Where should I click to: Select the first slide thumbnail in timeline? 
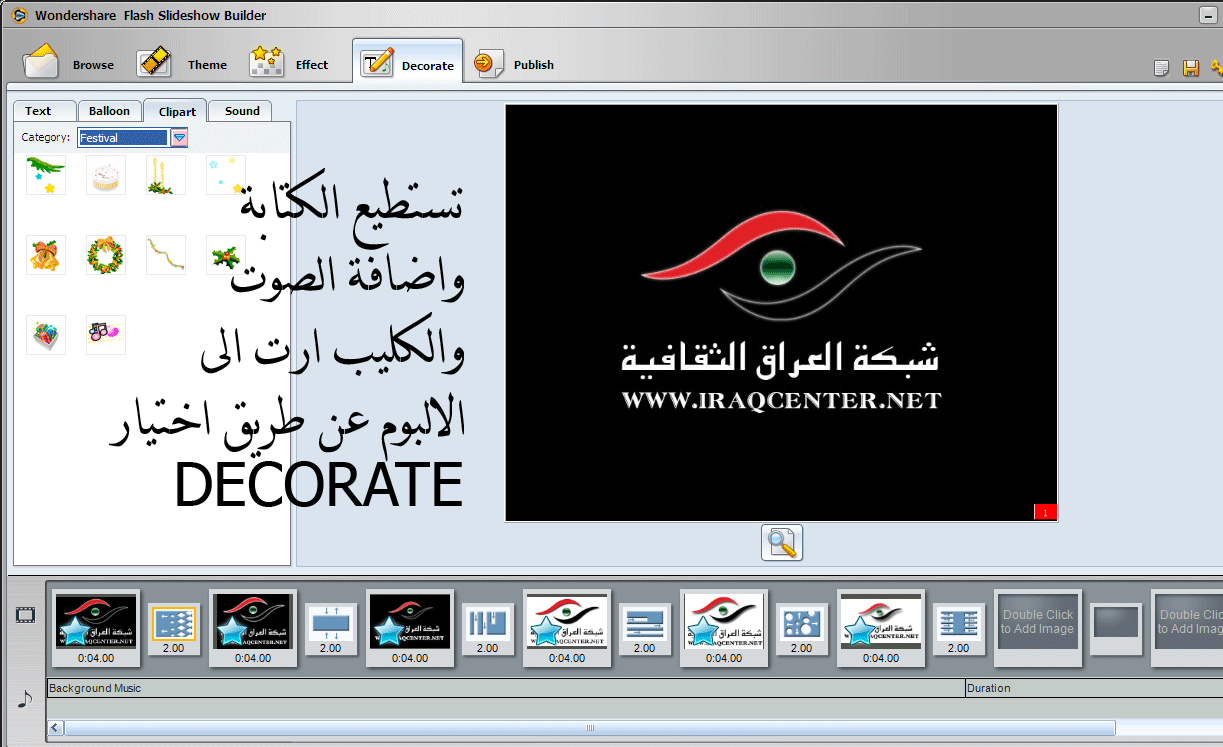click(96, 628)
